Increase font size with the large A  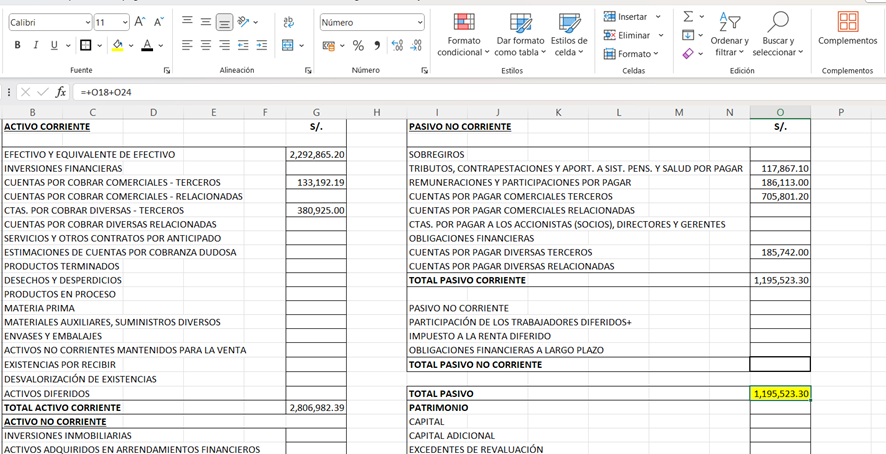point(140,22)
